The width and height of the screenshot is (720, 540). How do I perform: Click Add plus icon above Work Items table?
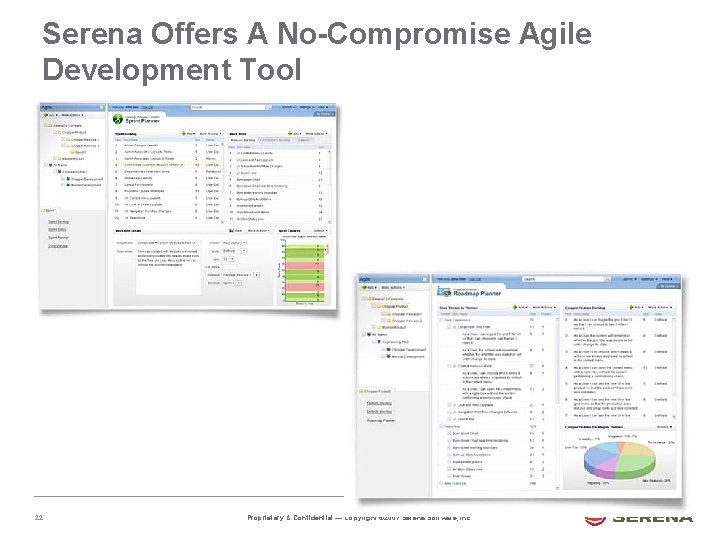coord(290,134)
